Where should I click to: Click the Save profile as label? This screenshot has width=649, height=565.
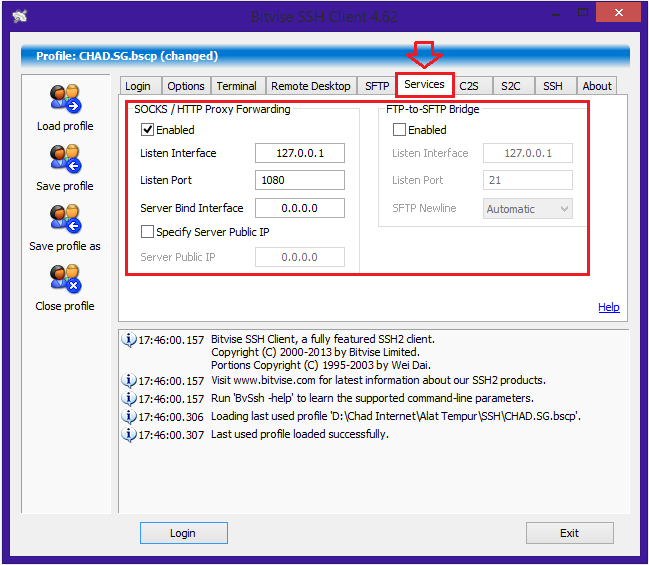pyautogui.click(x=65, y=246)
